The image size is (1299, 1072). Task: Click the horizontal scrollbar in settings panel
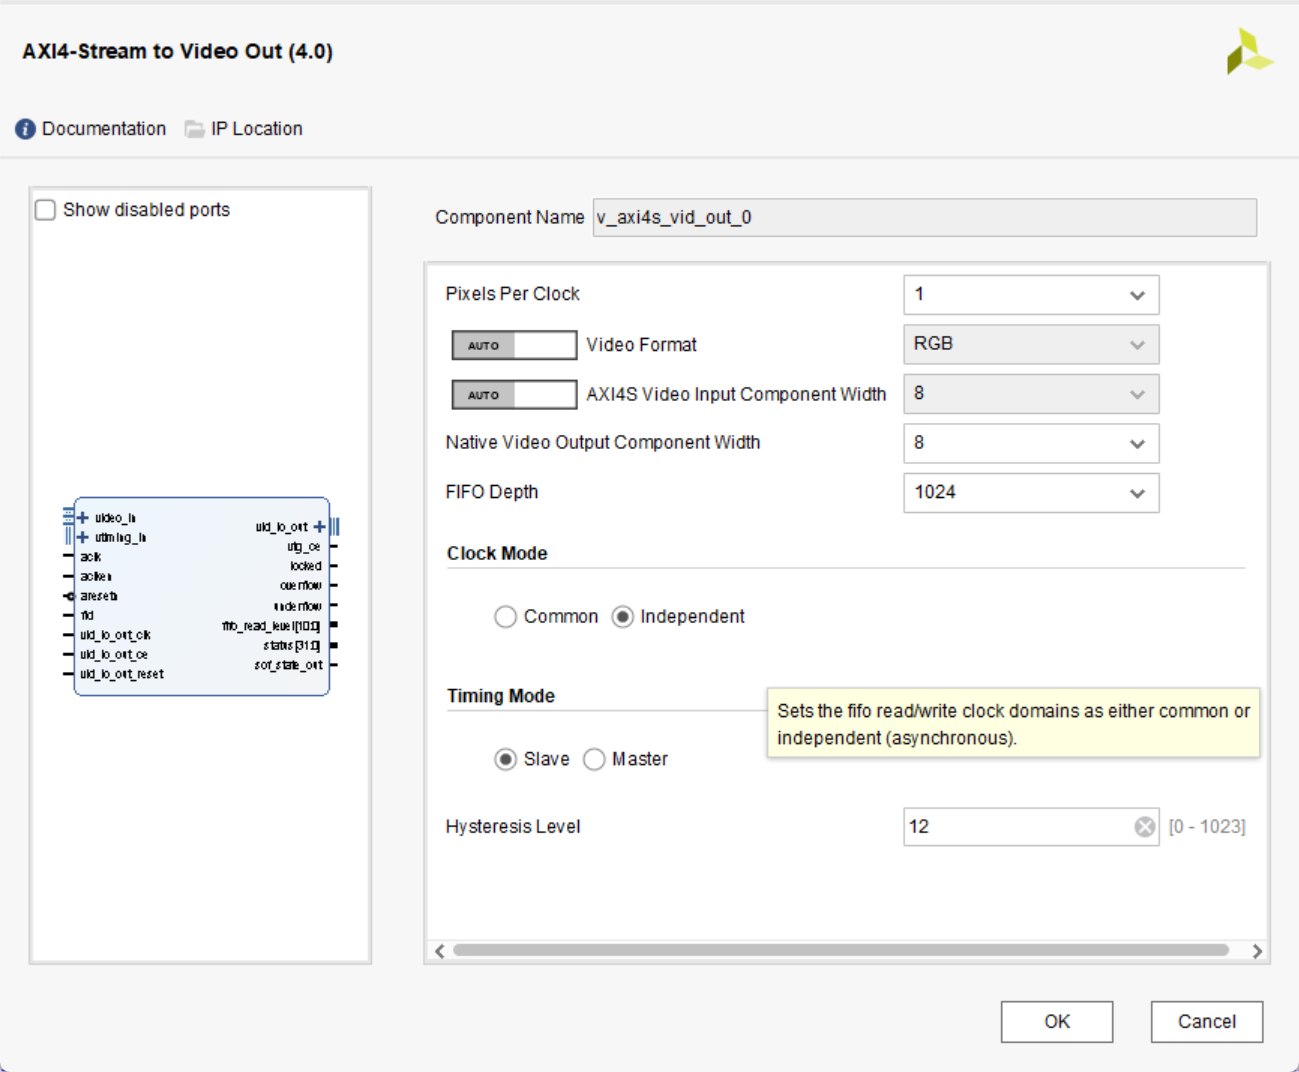[x=840, y=951]
